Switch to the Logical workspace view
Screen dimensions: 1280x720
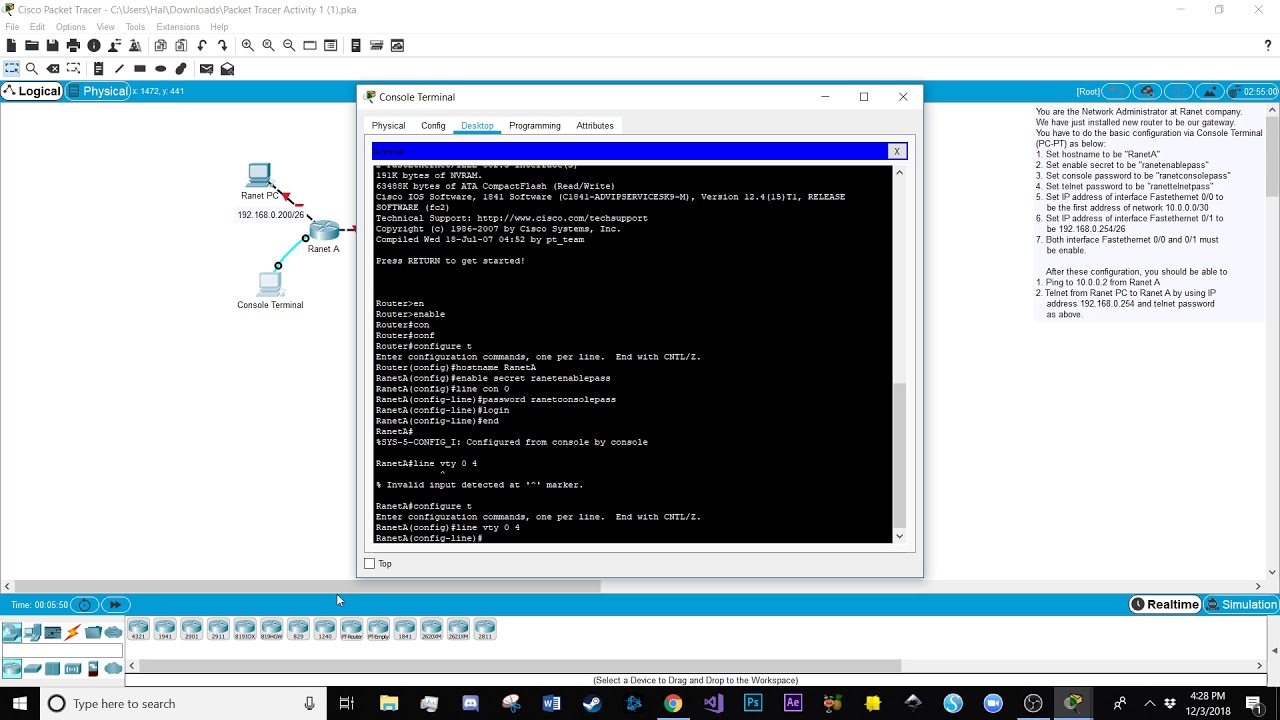click(32, 91)
